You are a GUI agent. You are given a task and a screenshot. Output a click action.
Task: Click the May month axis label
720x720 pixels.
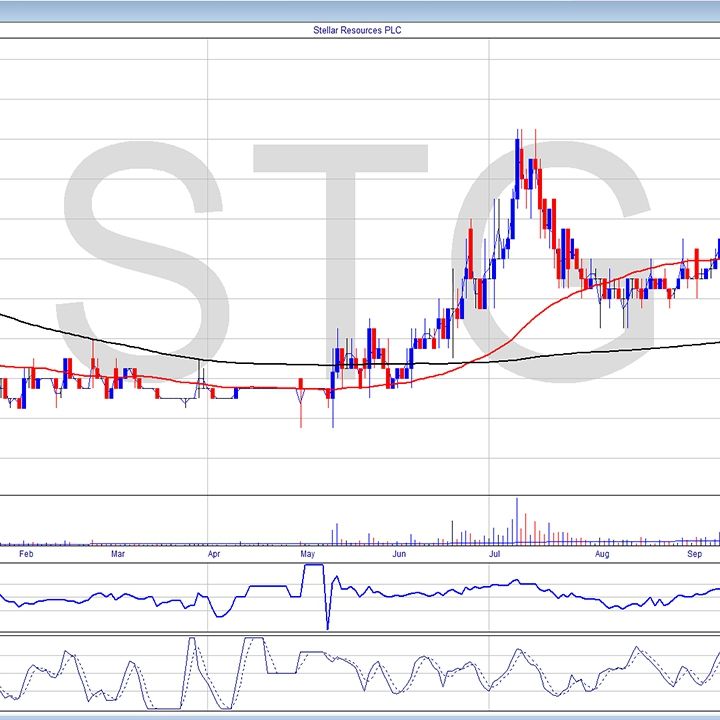[308, 553]
